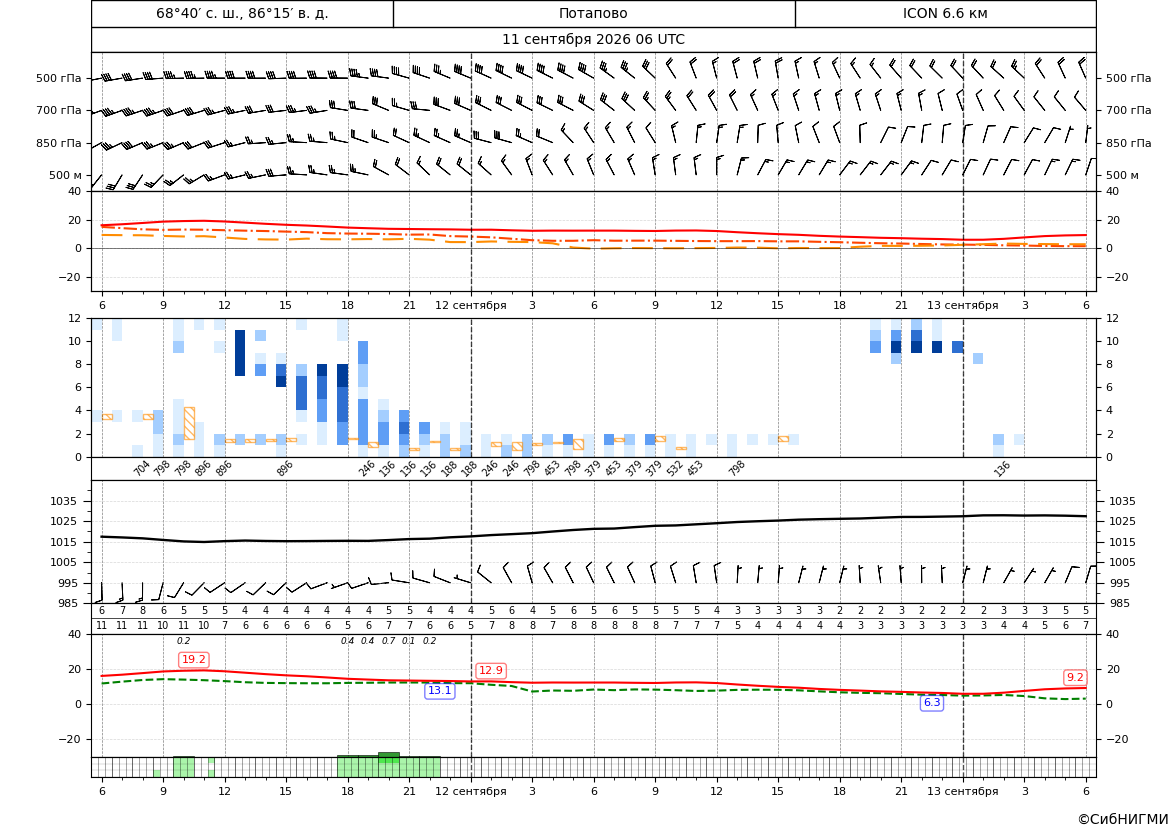The image size is (1169, 827).
Task: Click the 704 cloud base value label
Action: pyautogui.click(x=142, y=468)
